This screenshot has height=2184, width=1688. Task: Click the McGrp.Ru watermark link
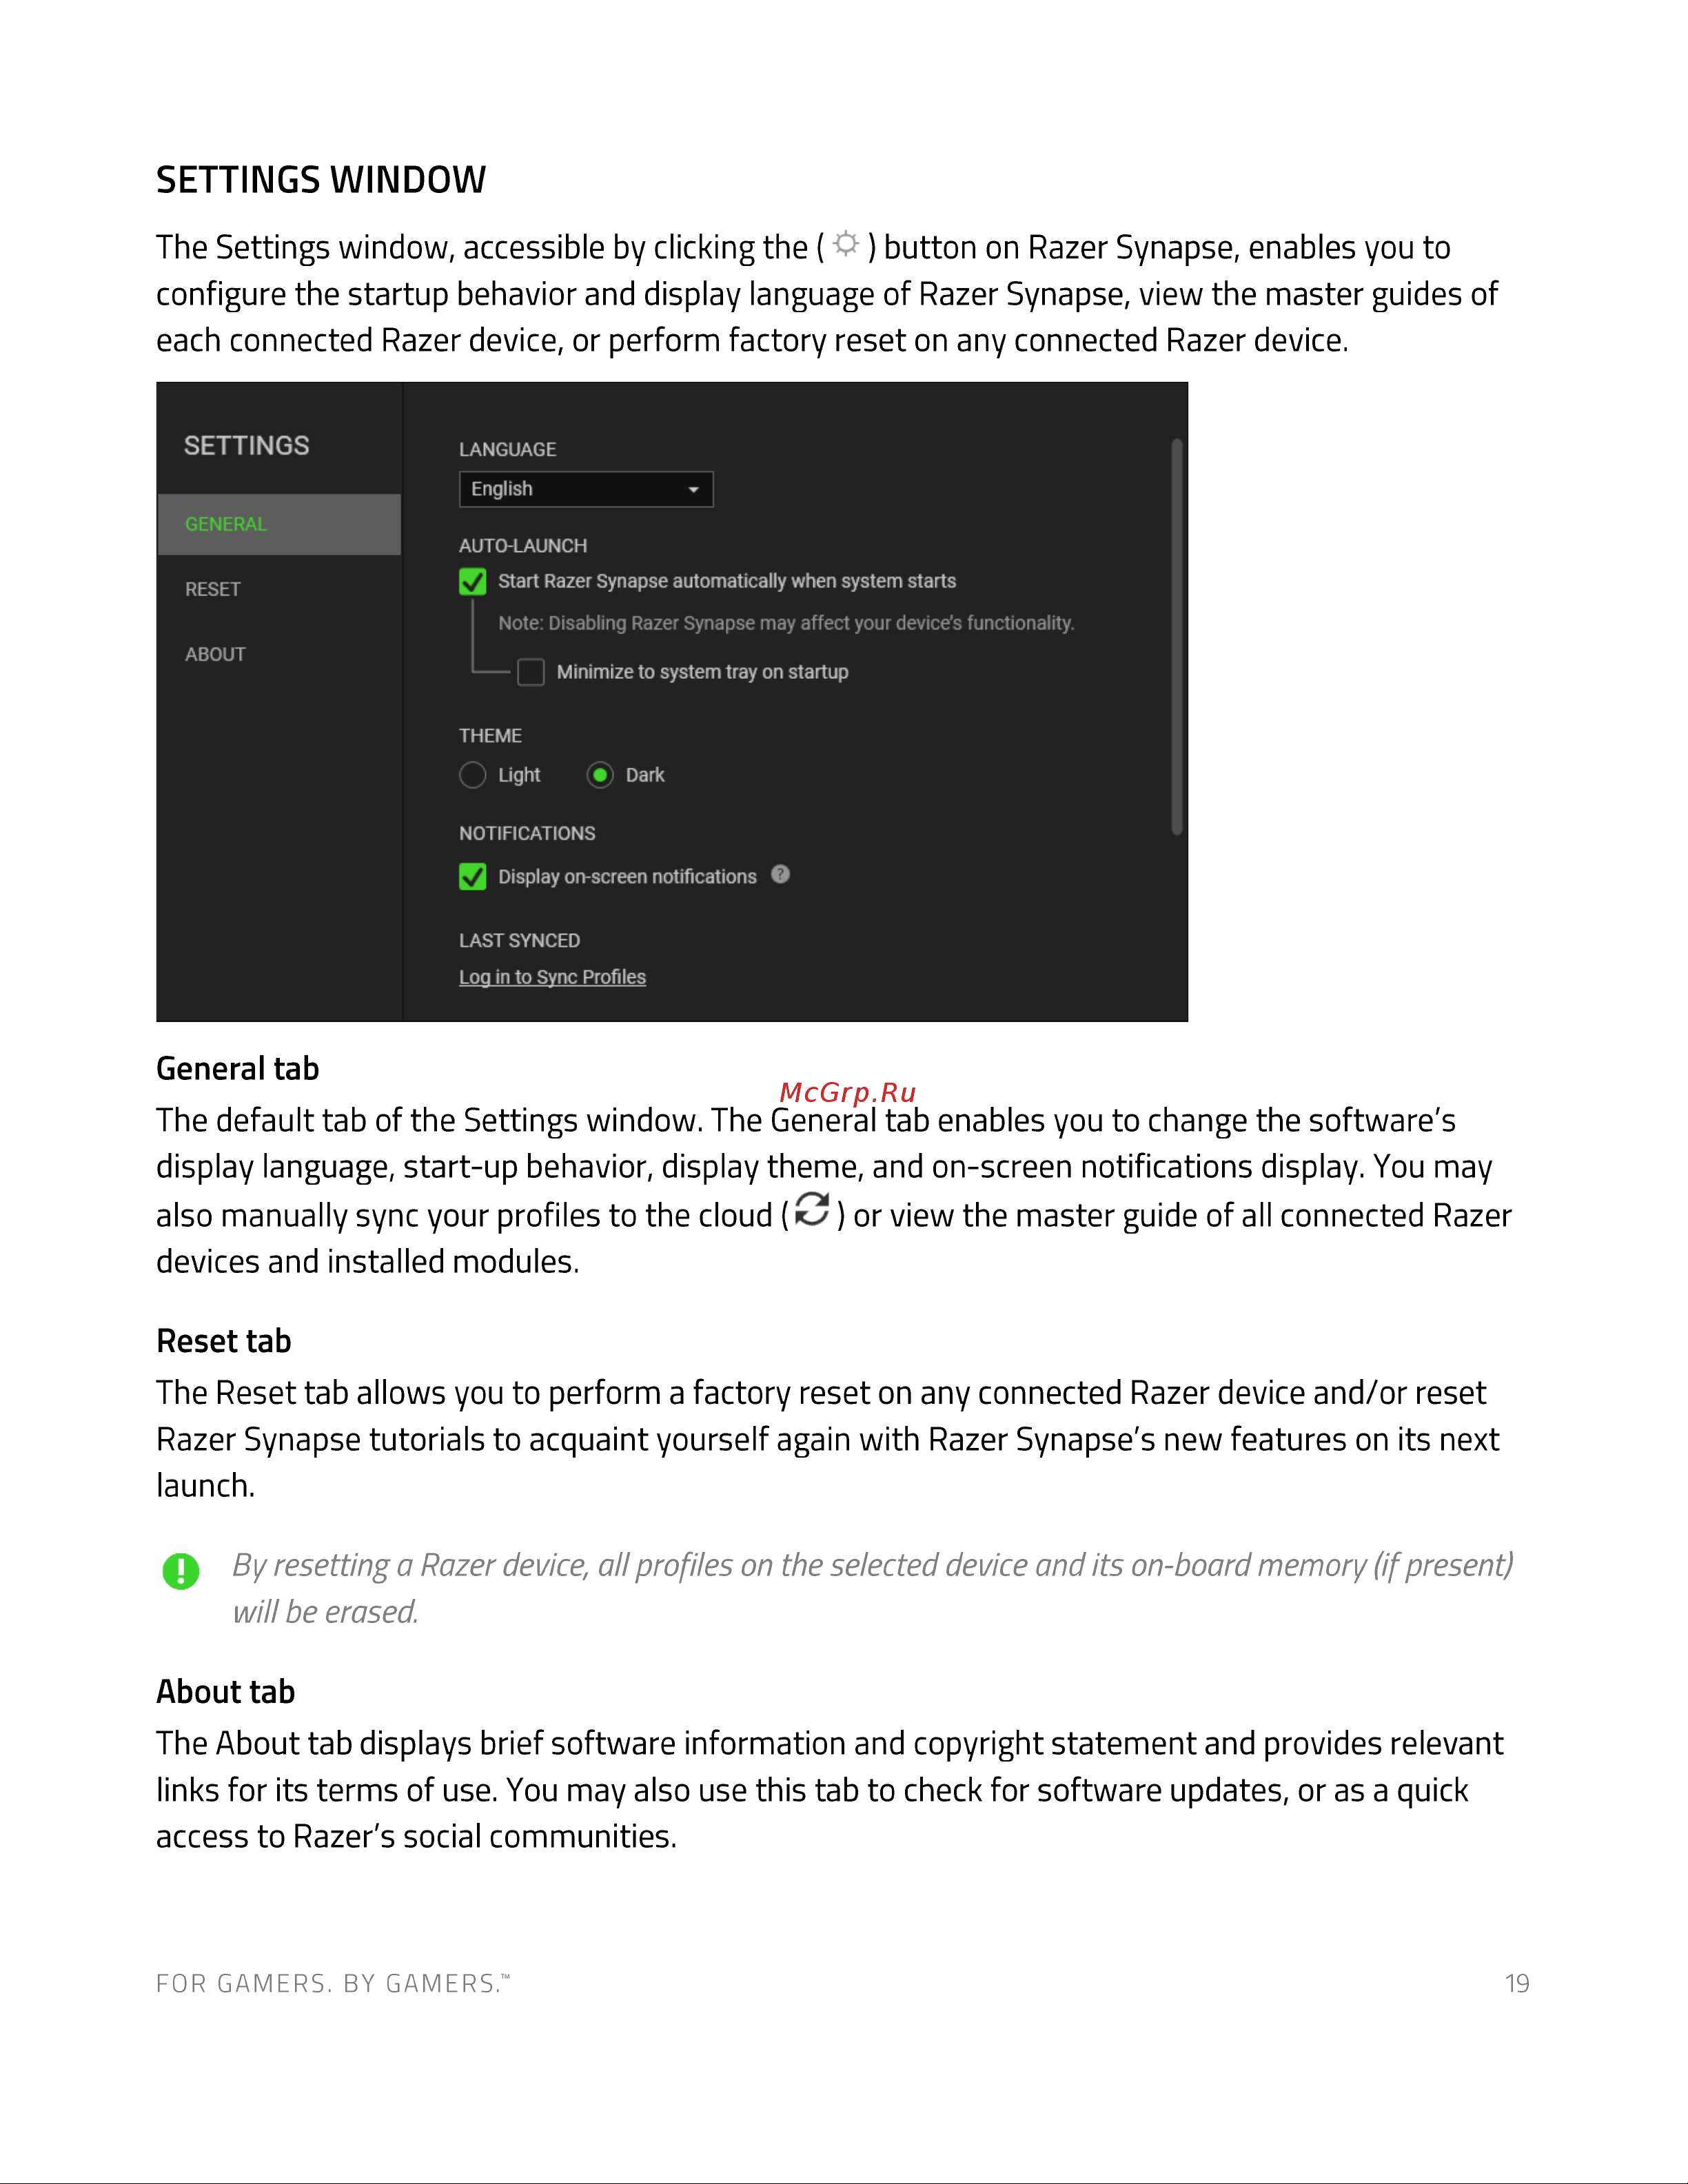(x=848, y=1092)
